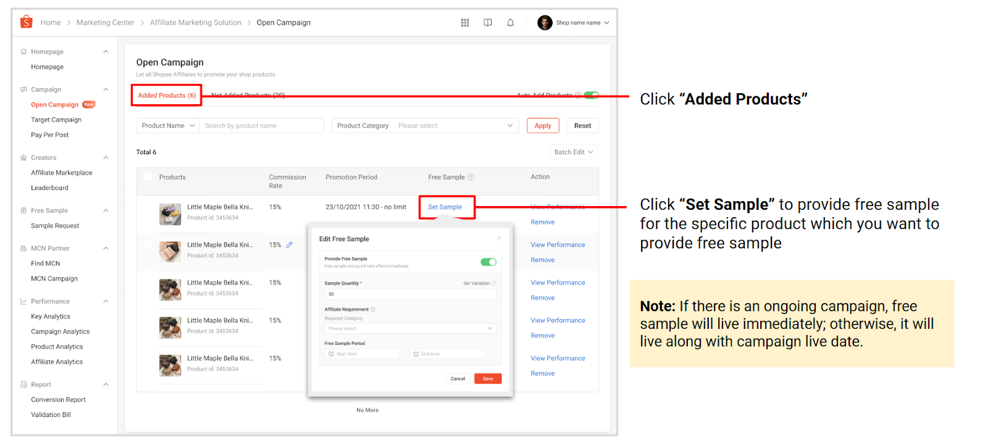Open the Batch Edit dropdown

pos(573,152)
